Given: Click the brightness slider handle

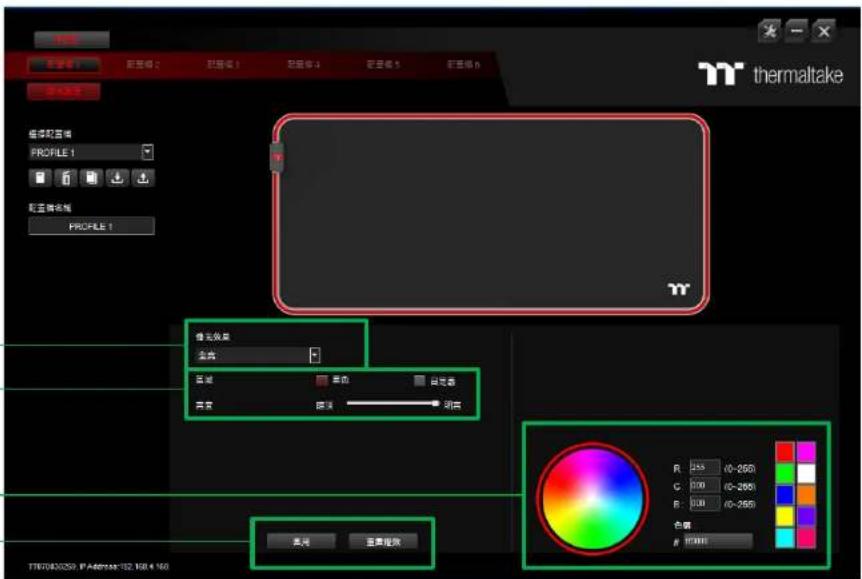Looking at the screenshot, I should point(435,404).
